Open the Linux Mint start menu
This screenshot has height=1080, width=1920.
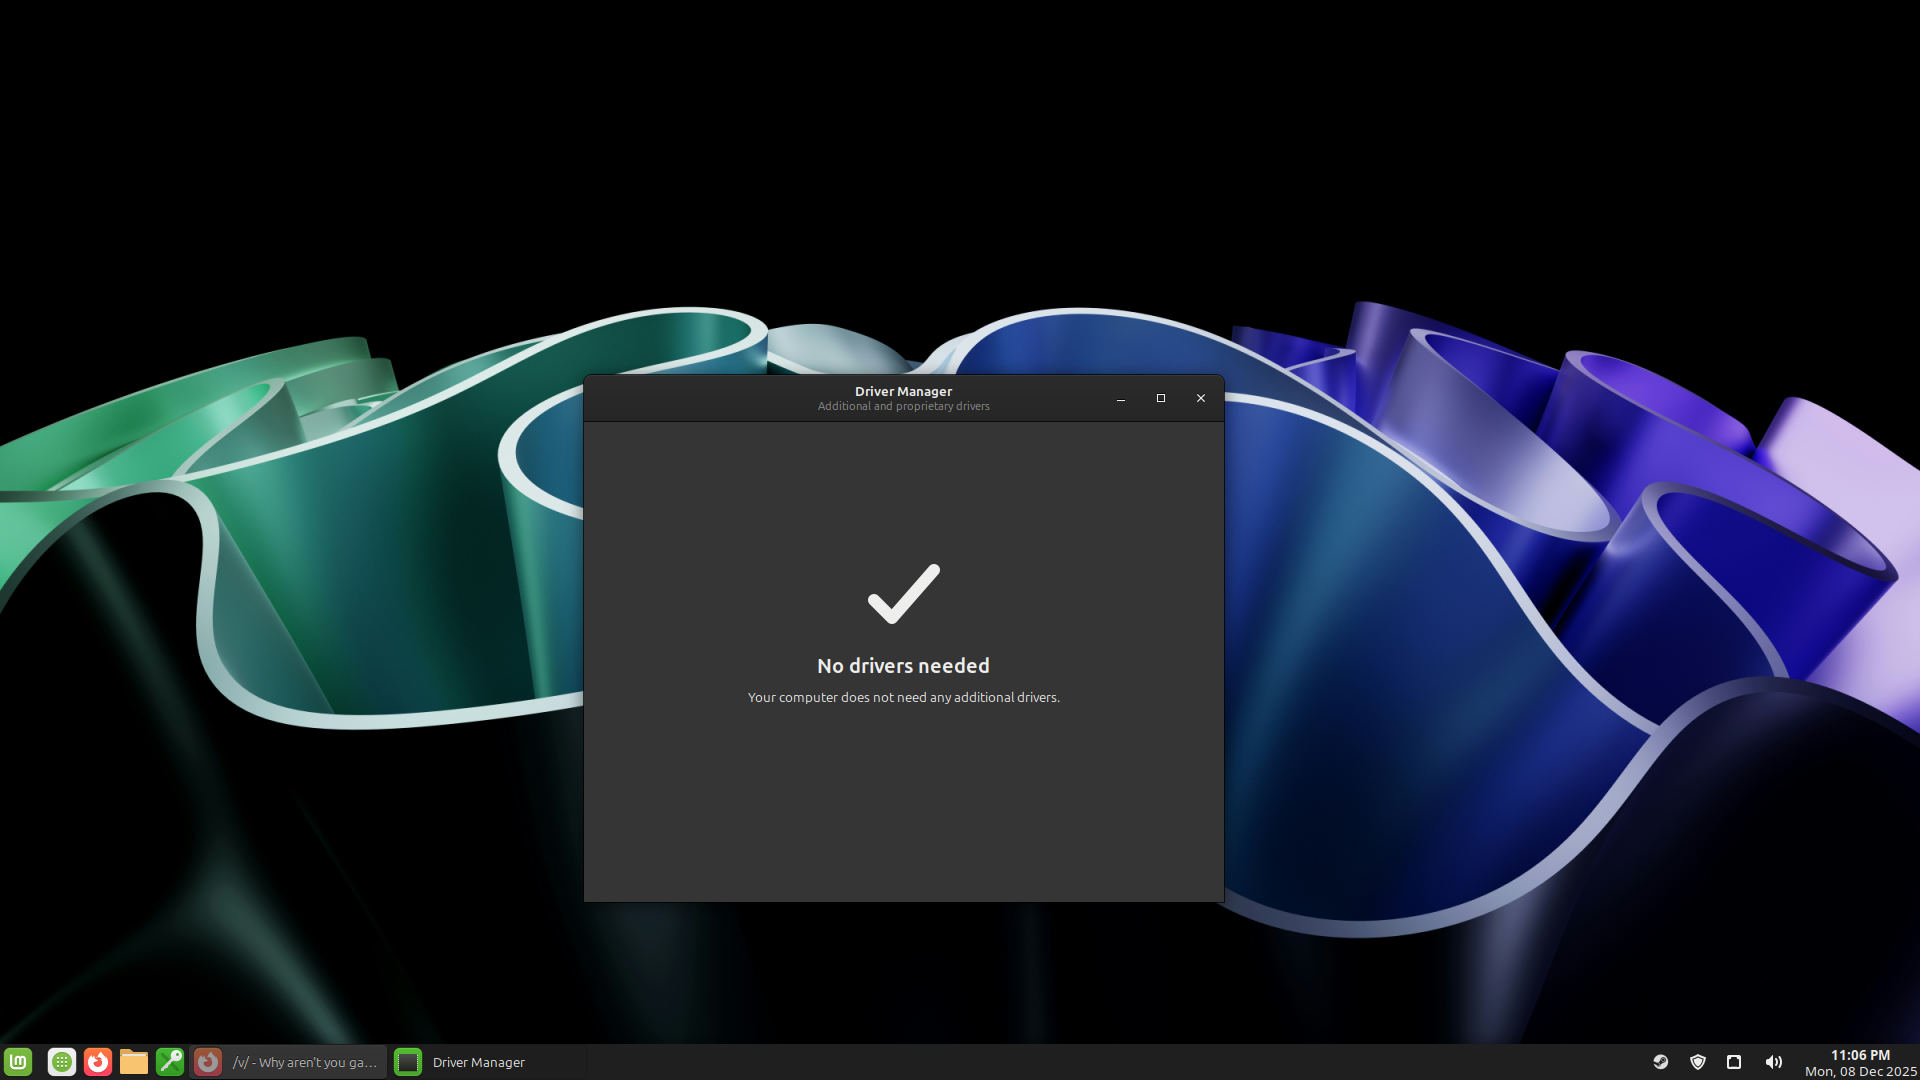click(18, 1062)
